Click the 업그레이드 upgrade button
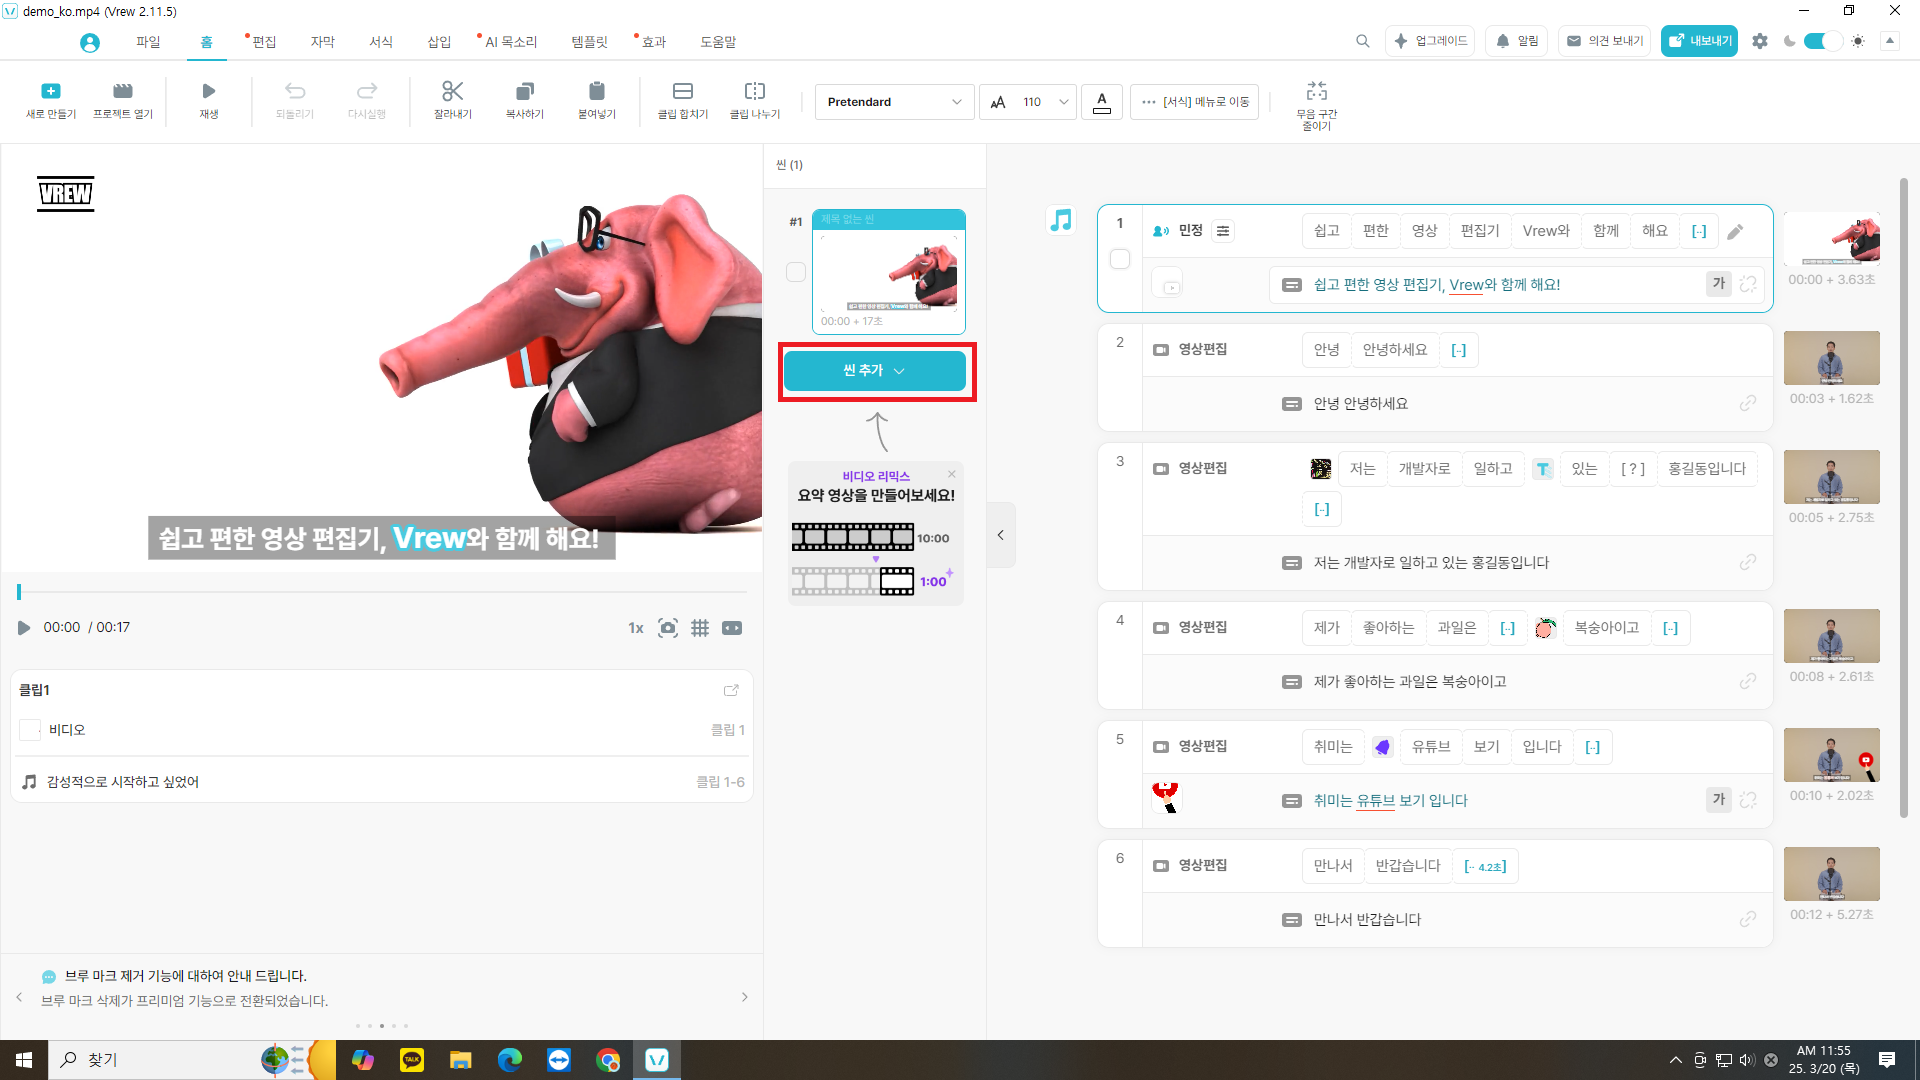 pyautogui.click(x=1430, y=41)
